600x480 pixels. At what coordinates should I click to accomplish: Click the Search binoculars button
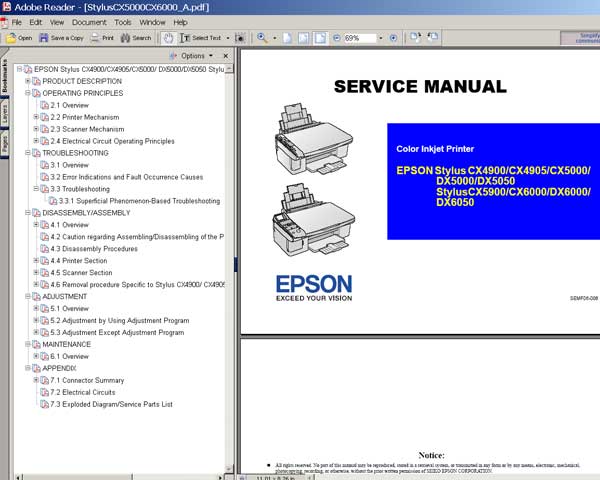(136, 38)
